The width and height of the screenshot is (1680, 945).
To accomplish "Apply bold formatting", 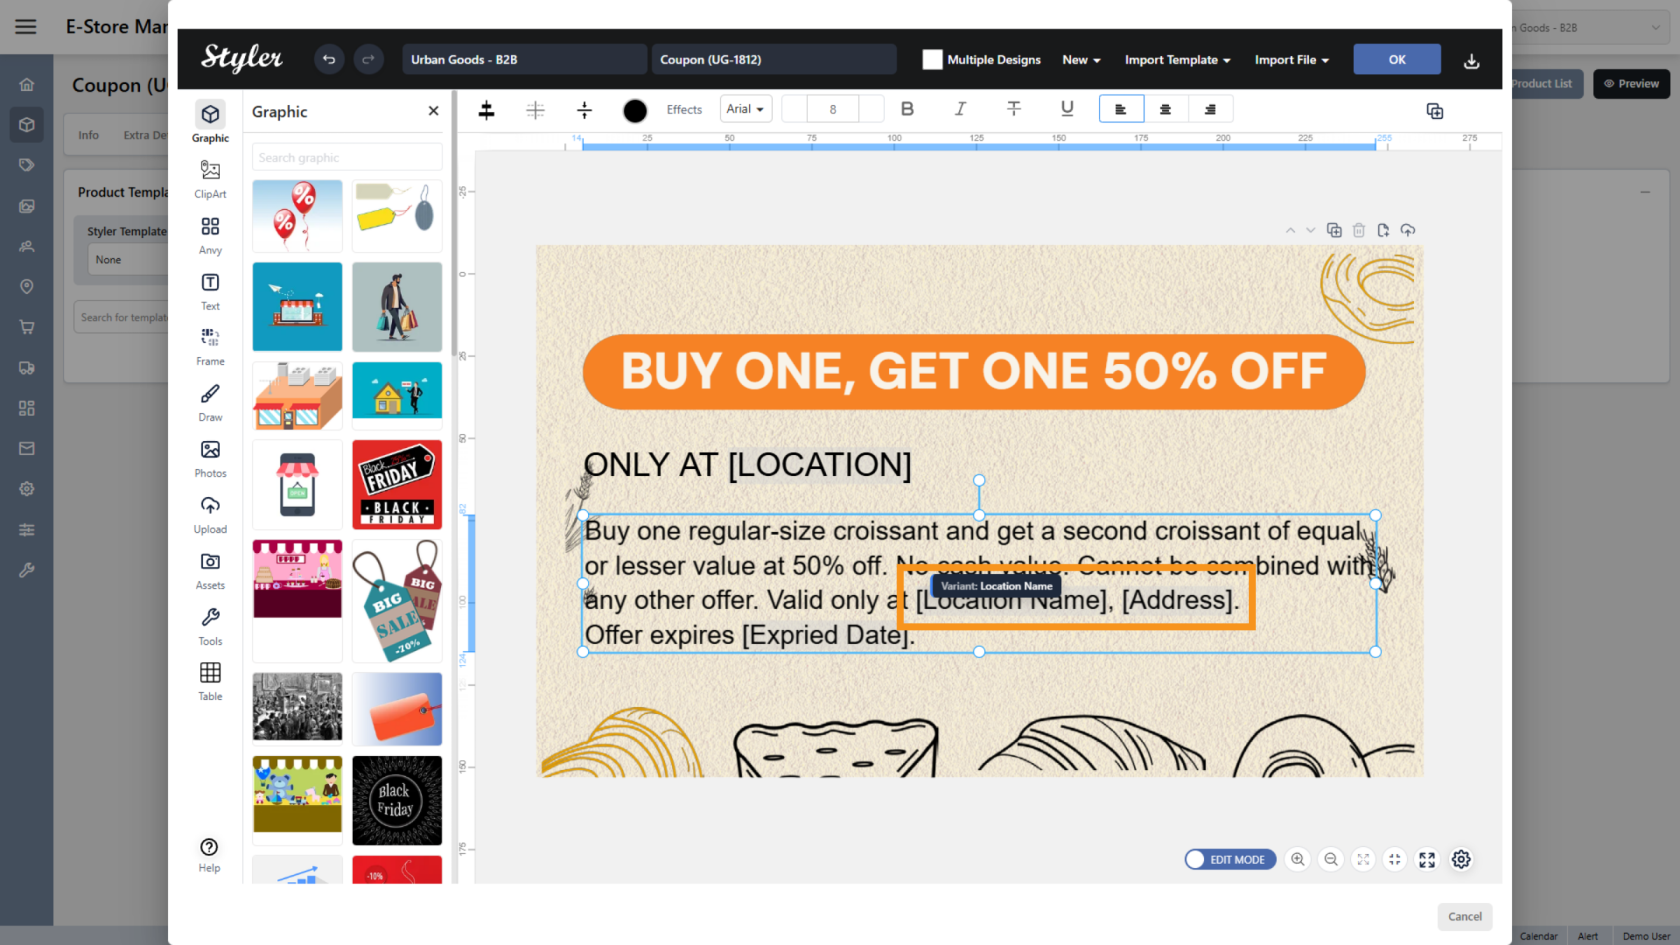I will coord(907,109).
